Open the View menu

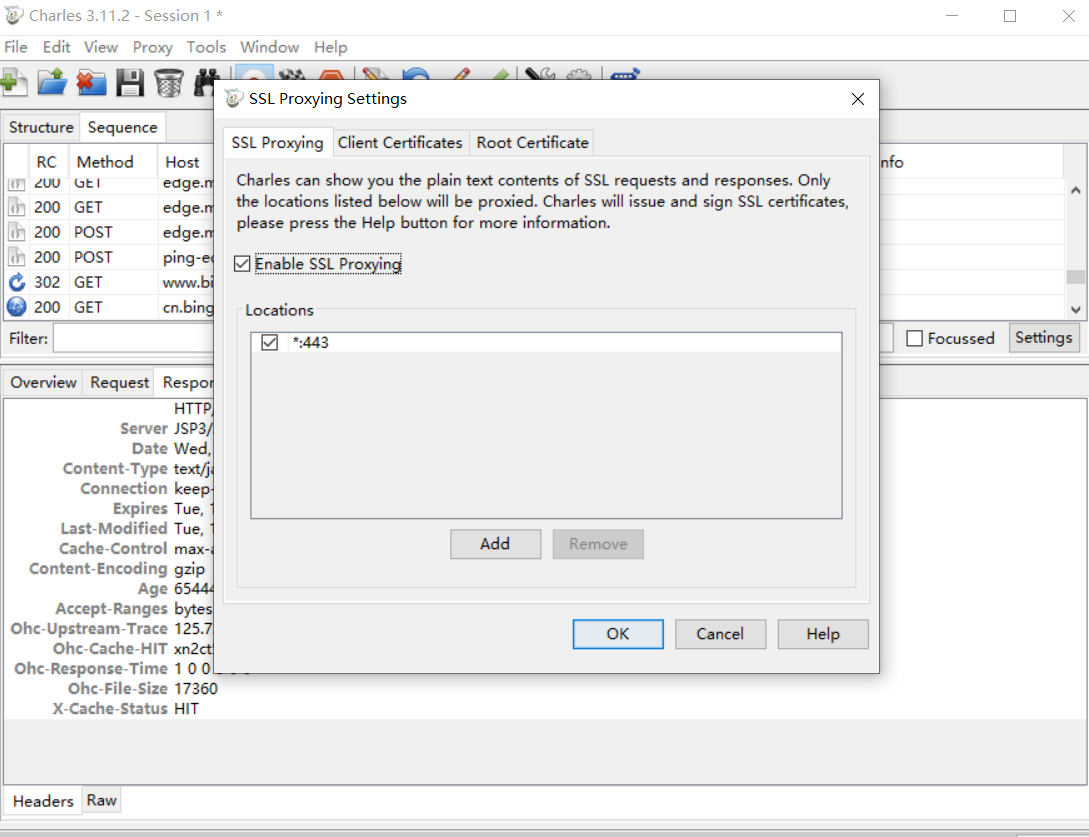click(101, 47)
